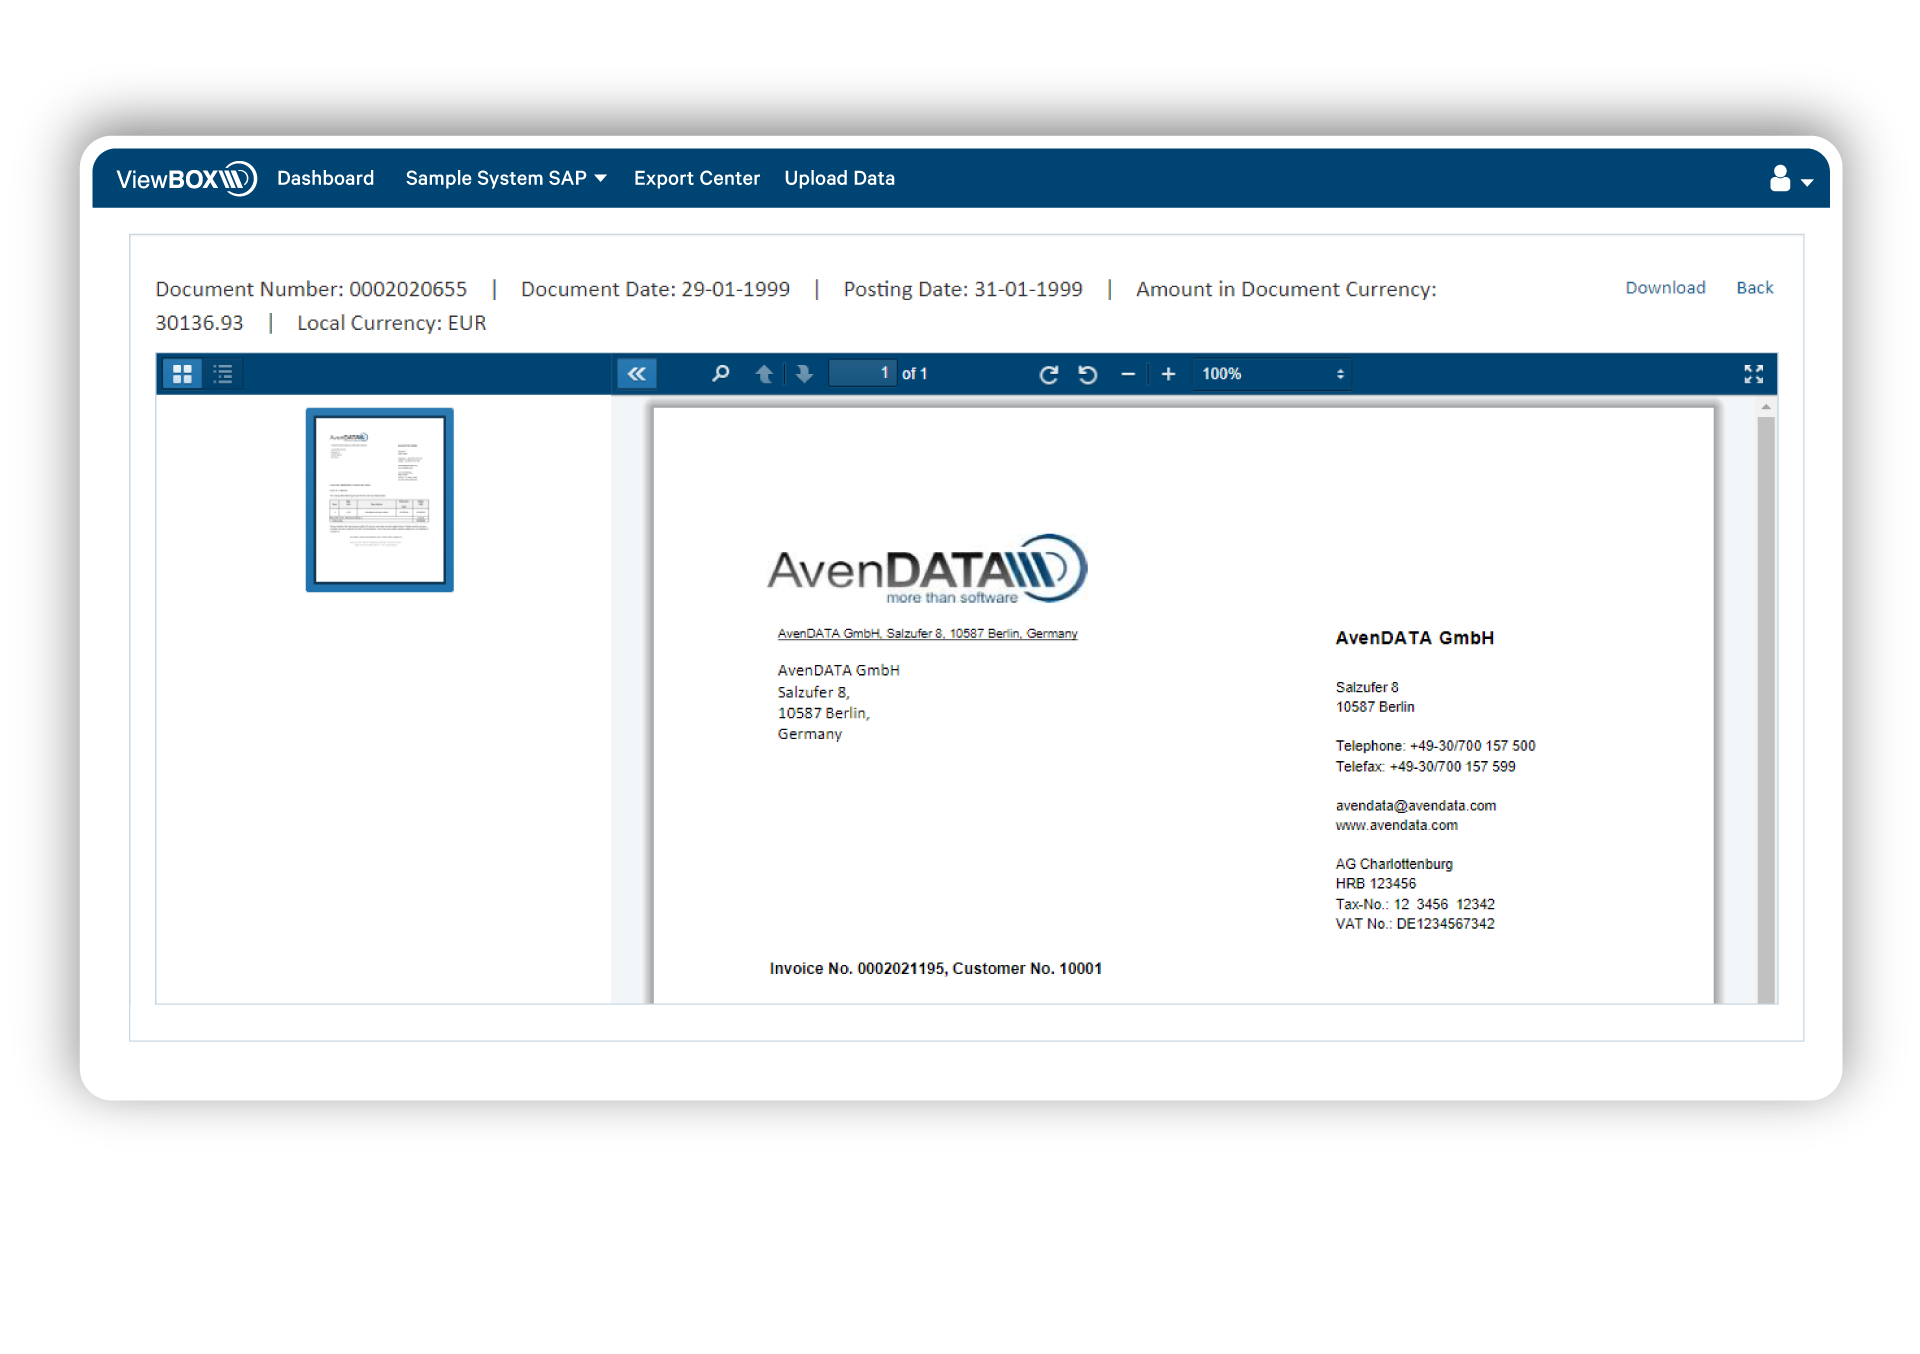
Task: Switch to thumbnail grid view
Action: coord(182,373)
